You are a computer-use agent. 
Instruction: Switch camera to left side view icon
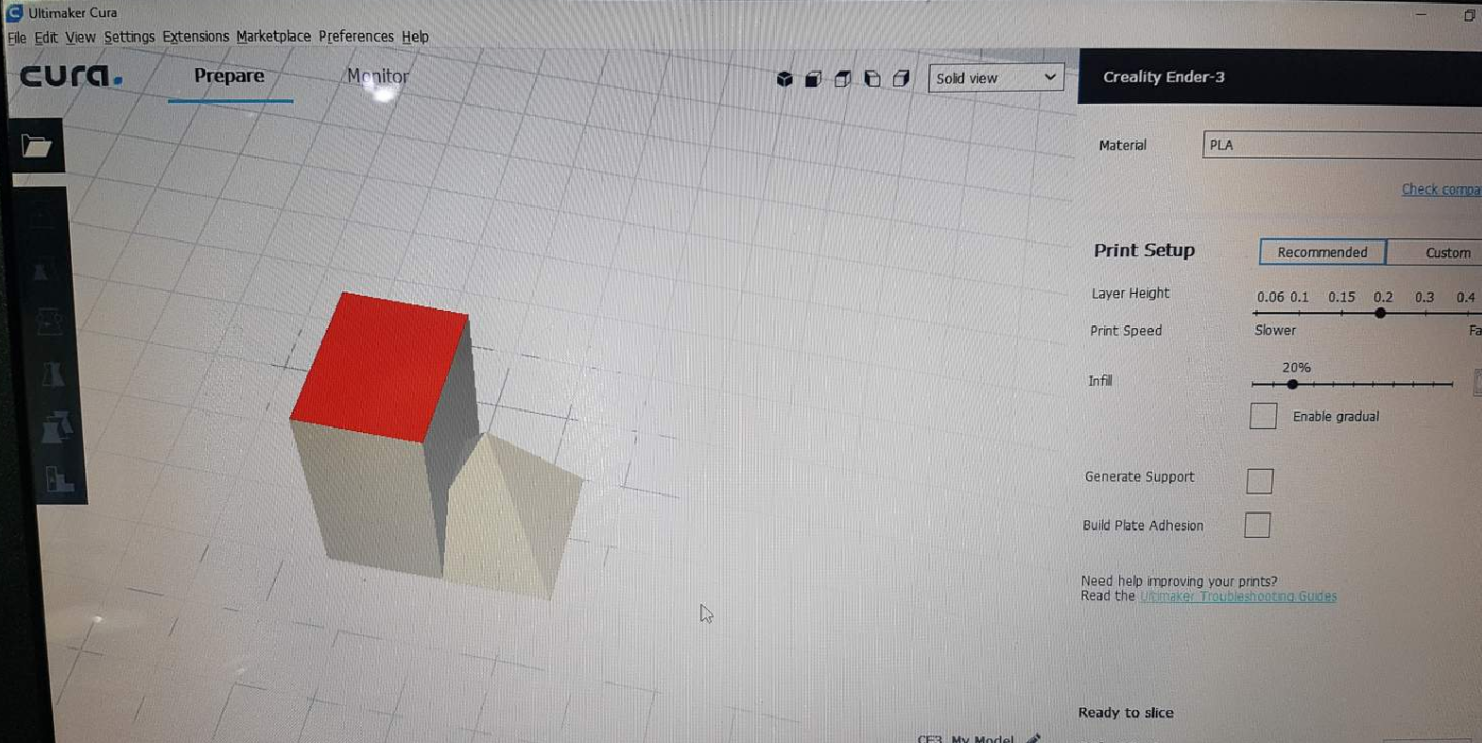(872, 78)
